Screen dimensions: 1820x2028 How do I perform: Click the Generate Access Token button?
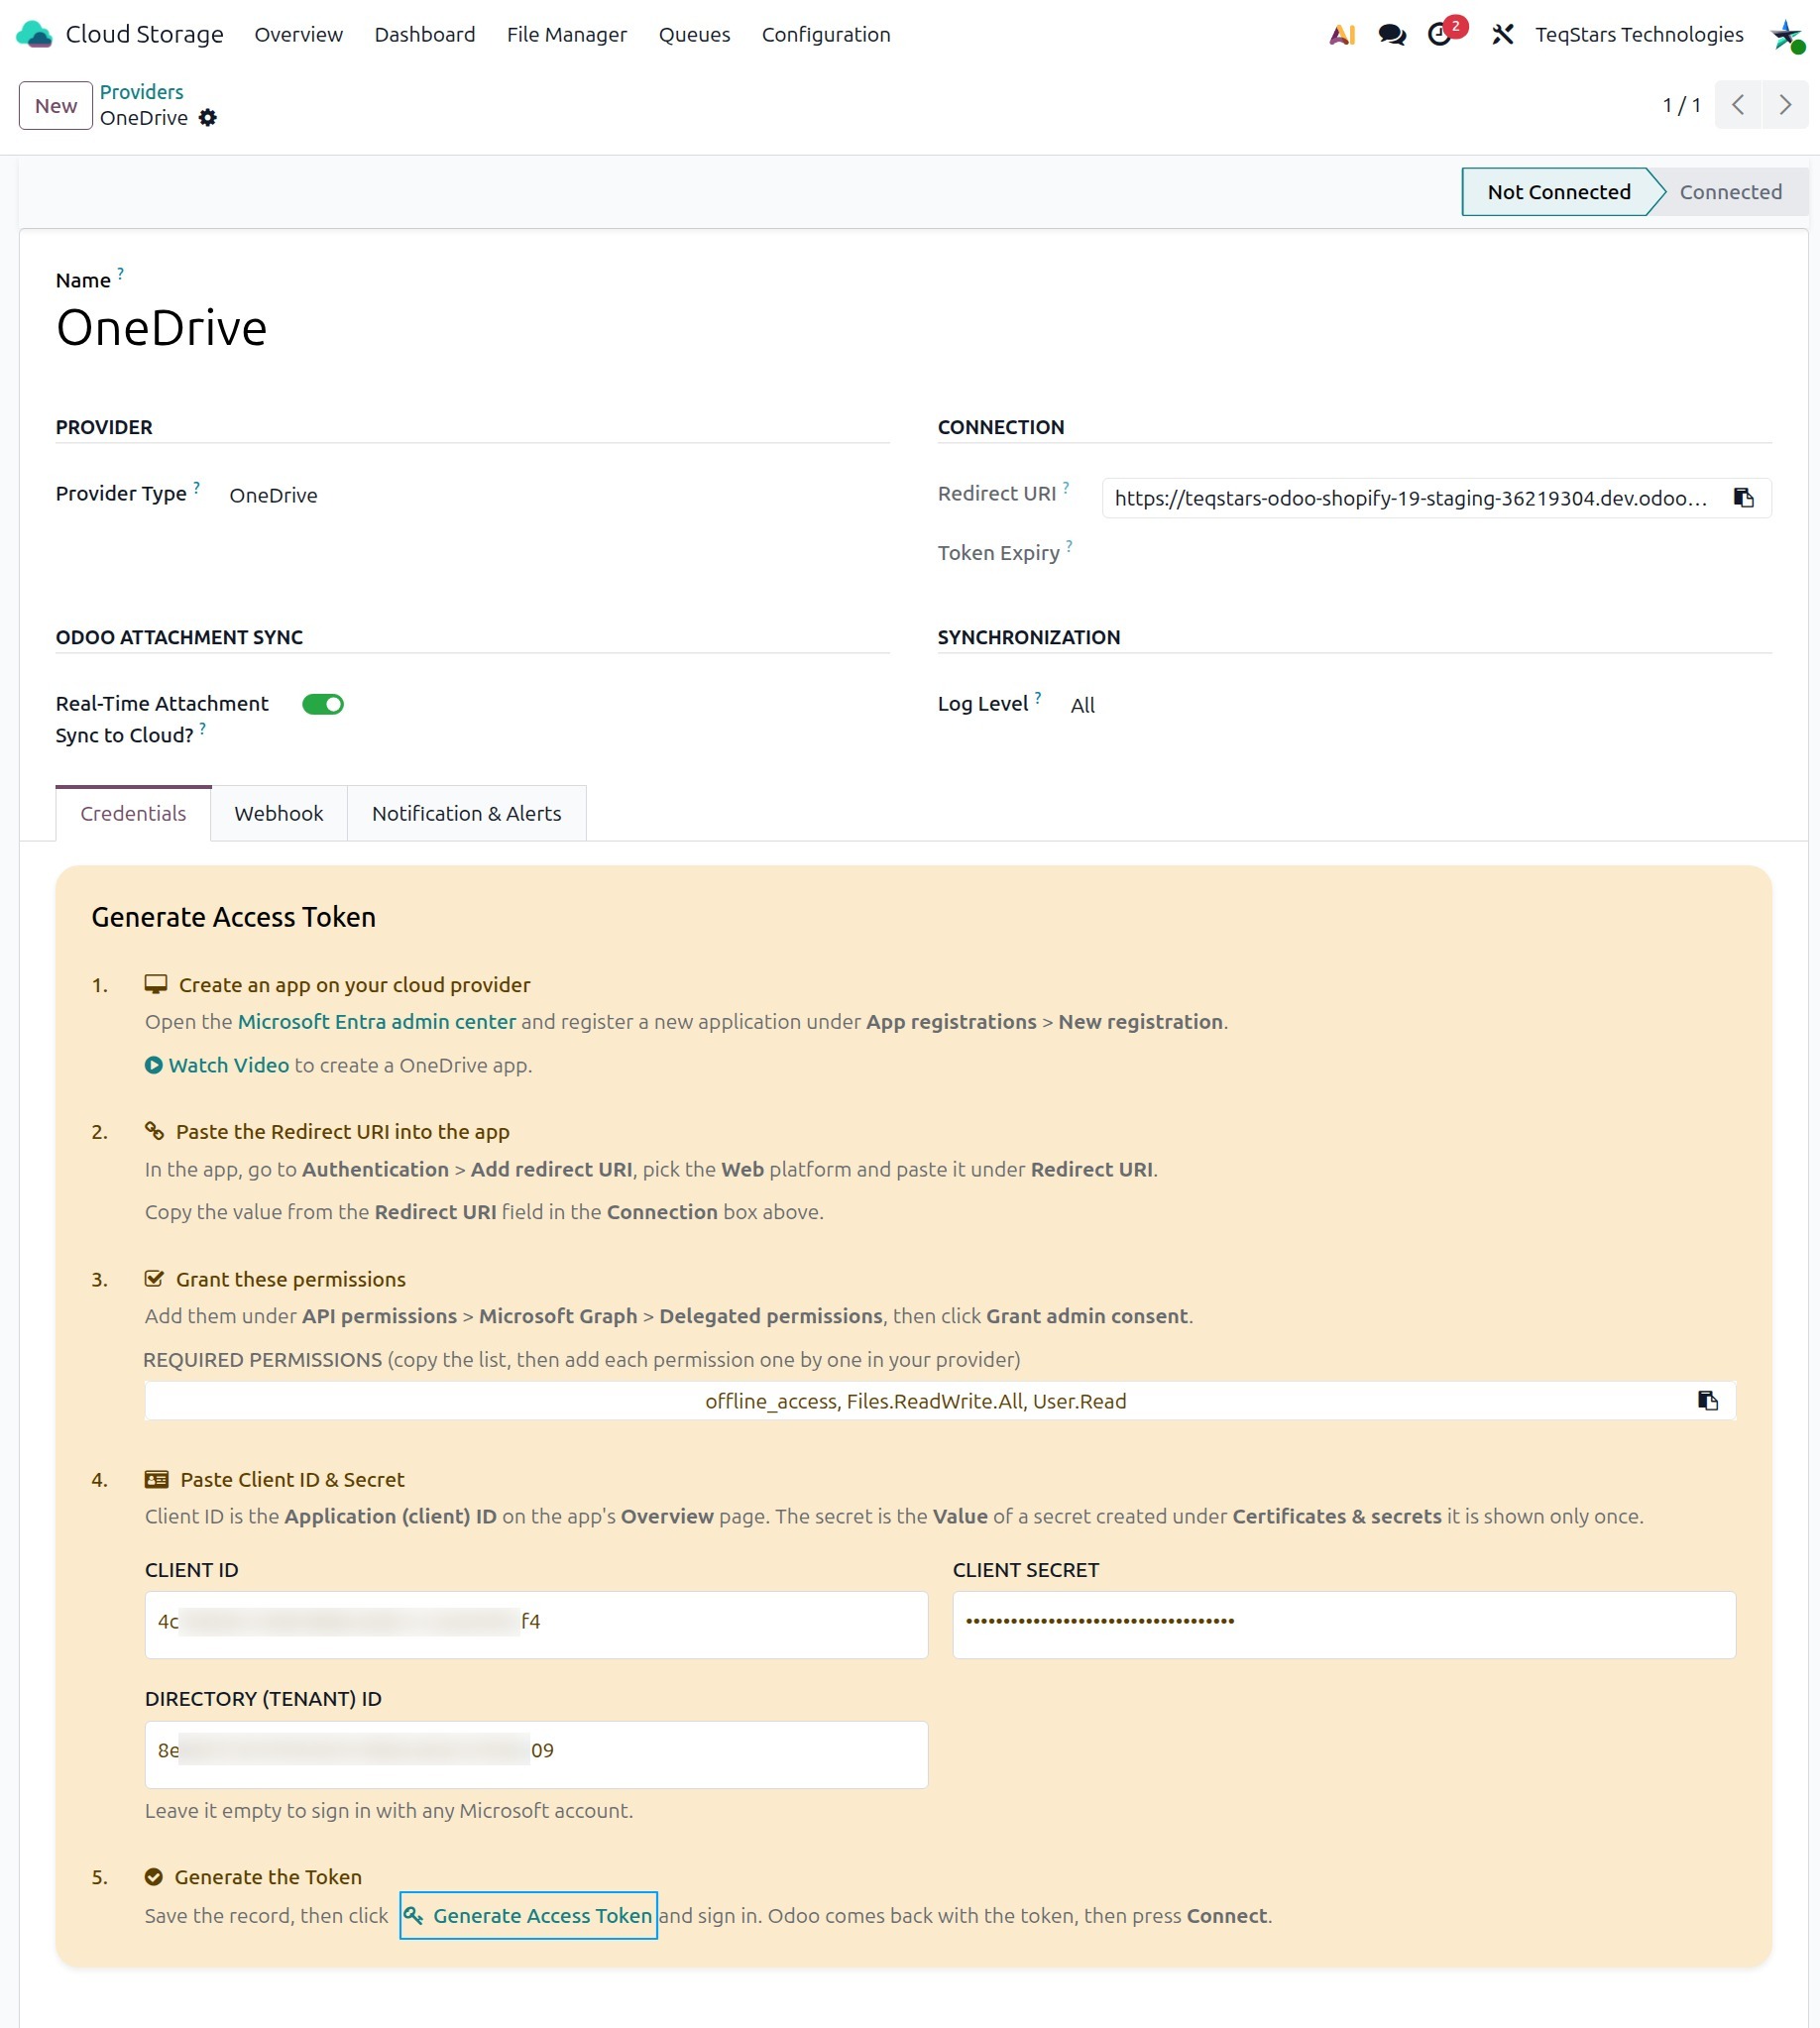[x=528, y=1915]
